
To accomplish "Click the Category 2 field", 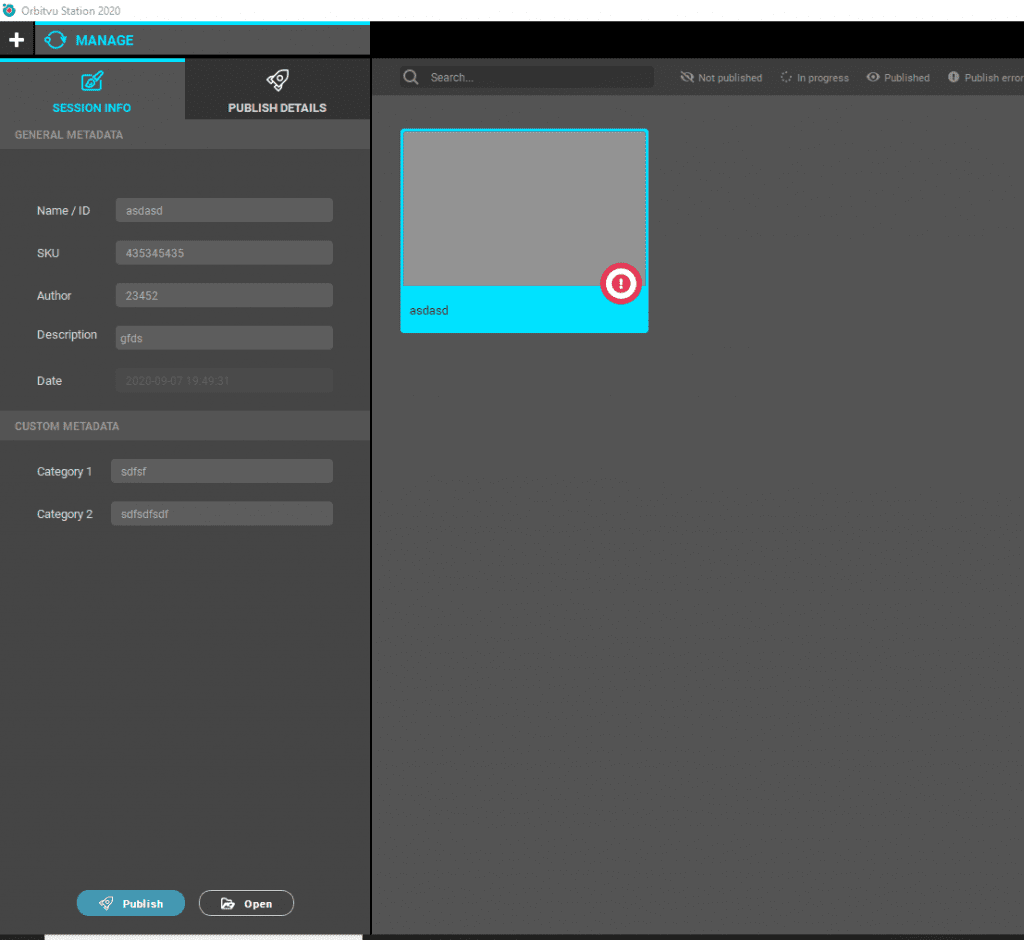I will click(222, 514).
